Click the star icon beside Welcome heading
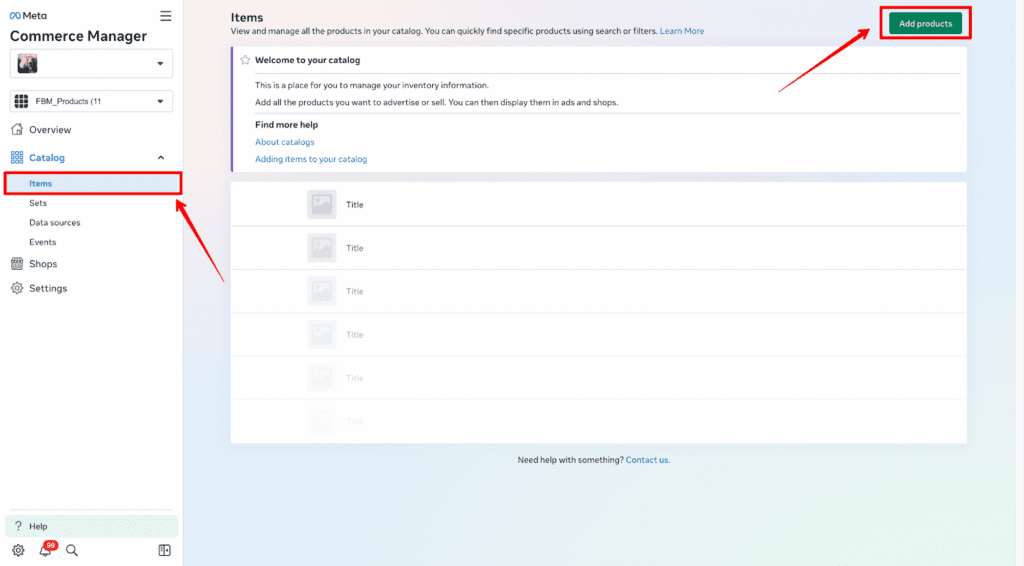 pyautogui.click(x=245, y=60)
